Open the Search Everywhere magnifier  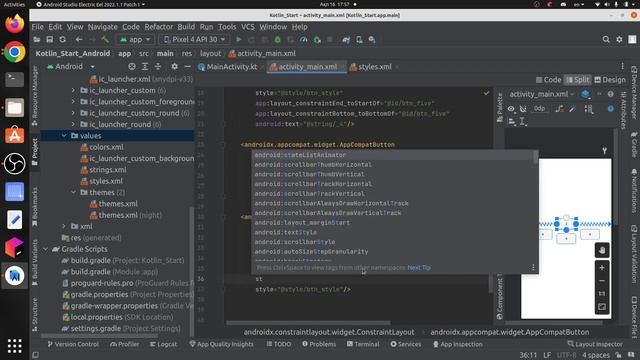[x=606, y=40]
